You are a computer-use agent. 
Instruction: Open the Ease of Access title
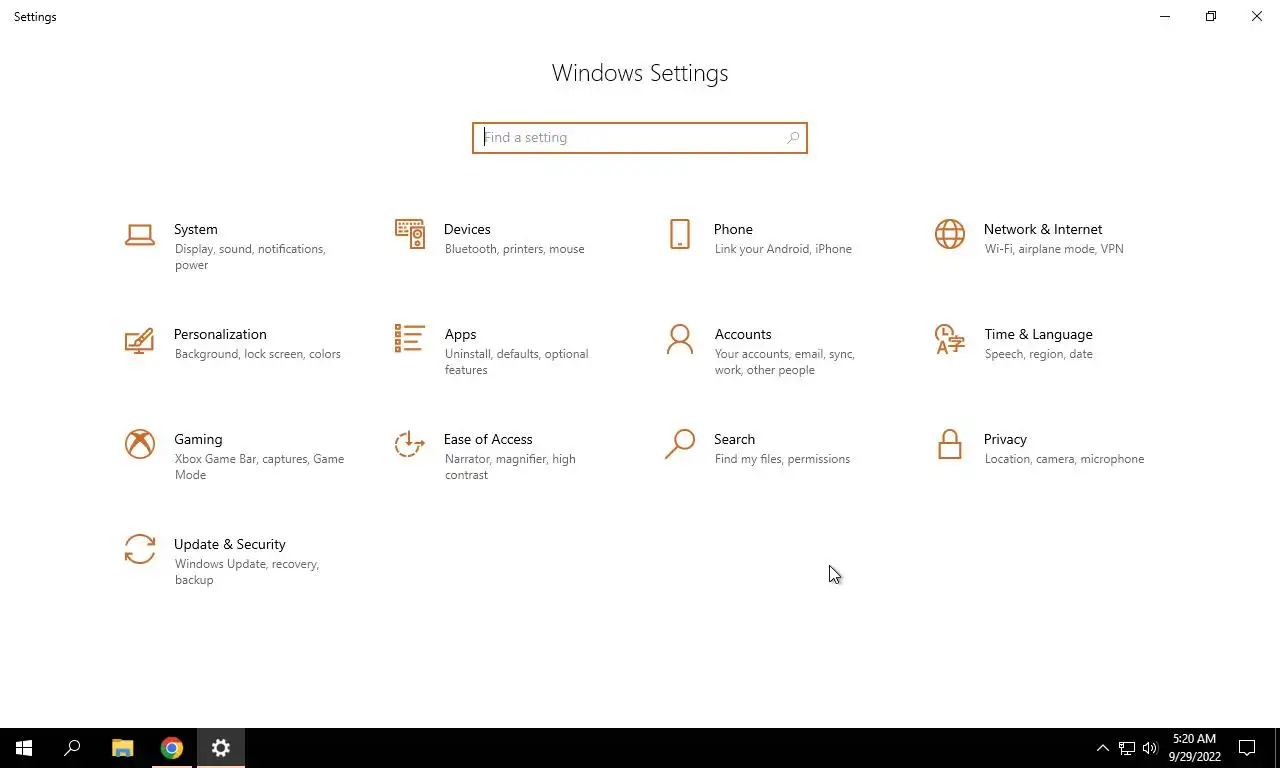tap(488, 439)
